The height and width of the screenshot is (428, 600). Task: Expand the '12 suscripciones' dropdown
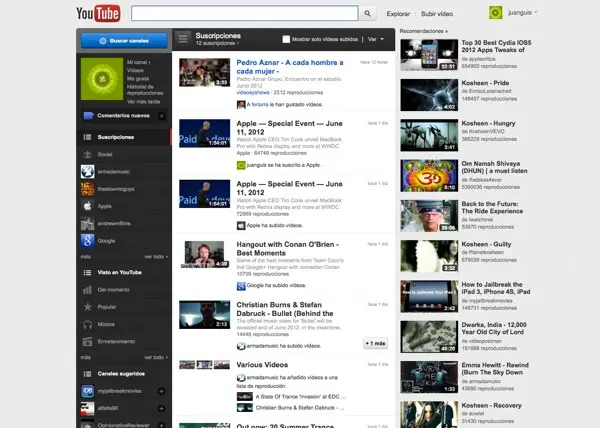[x=217, y=43]
